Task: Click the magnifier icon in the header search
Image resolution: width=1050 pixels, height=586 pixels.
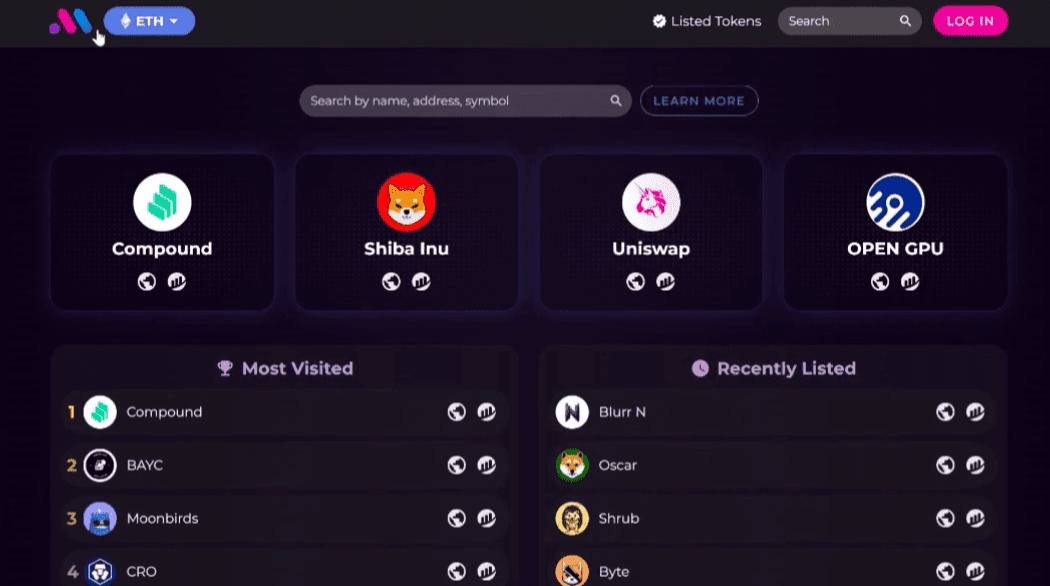Action: coord(905,21)
